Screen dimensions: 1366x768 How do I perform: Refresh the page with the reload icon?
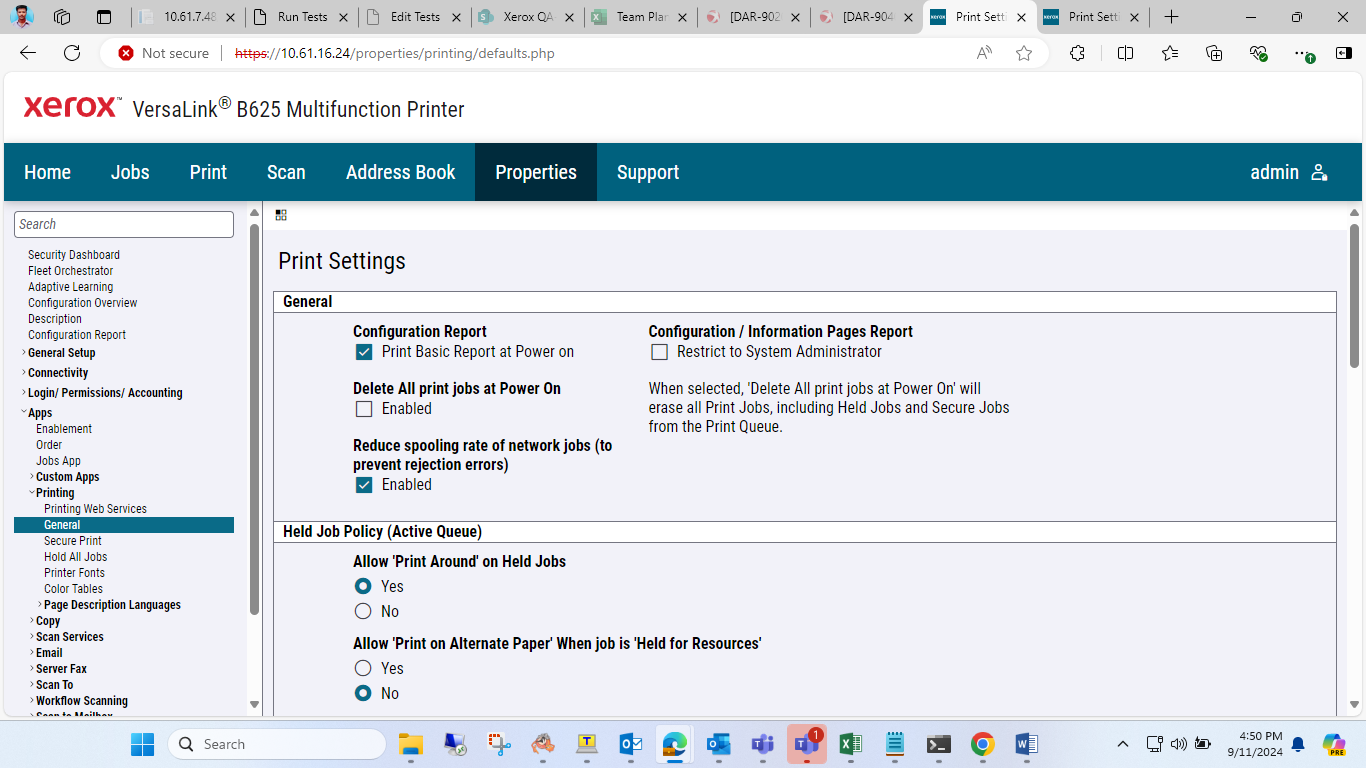(72, 53)
